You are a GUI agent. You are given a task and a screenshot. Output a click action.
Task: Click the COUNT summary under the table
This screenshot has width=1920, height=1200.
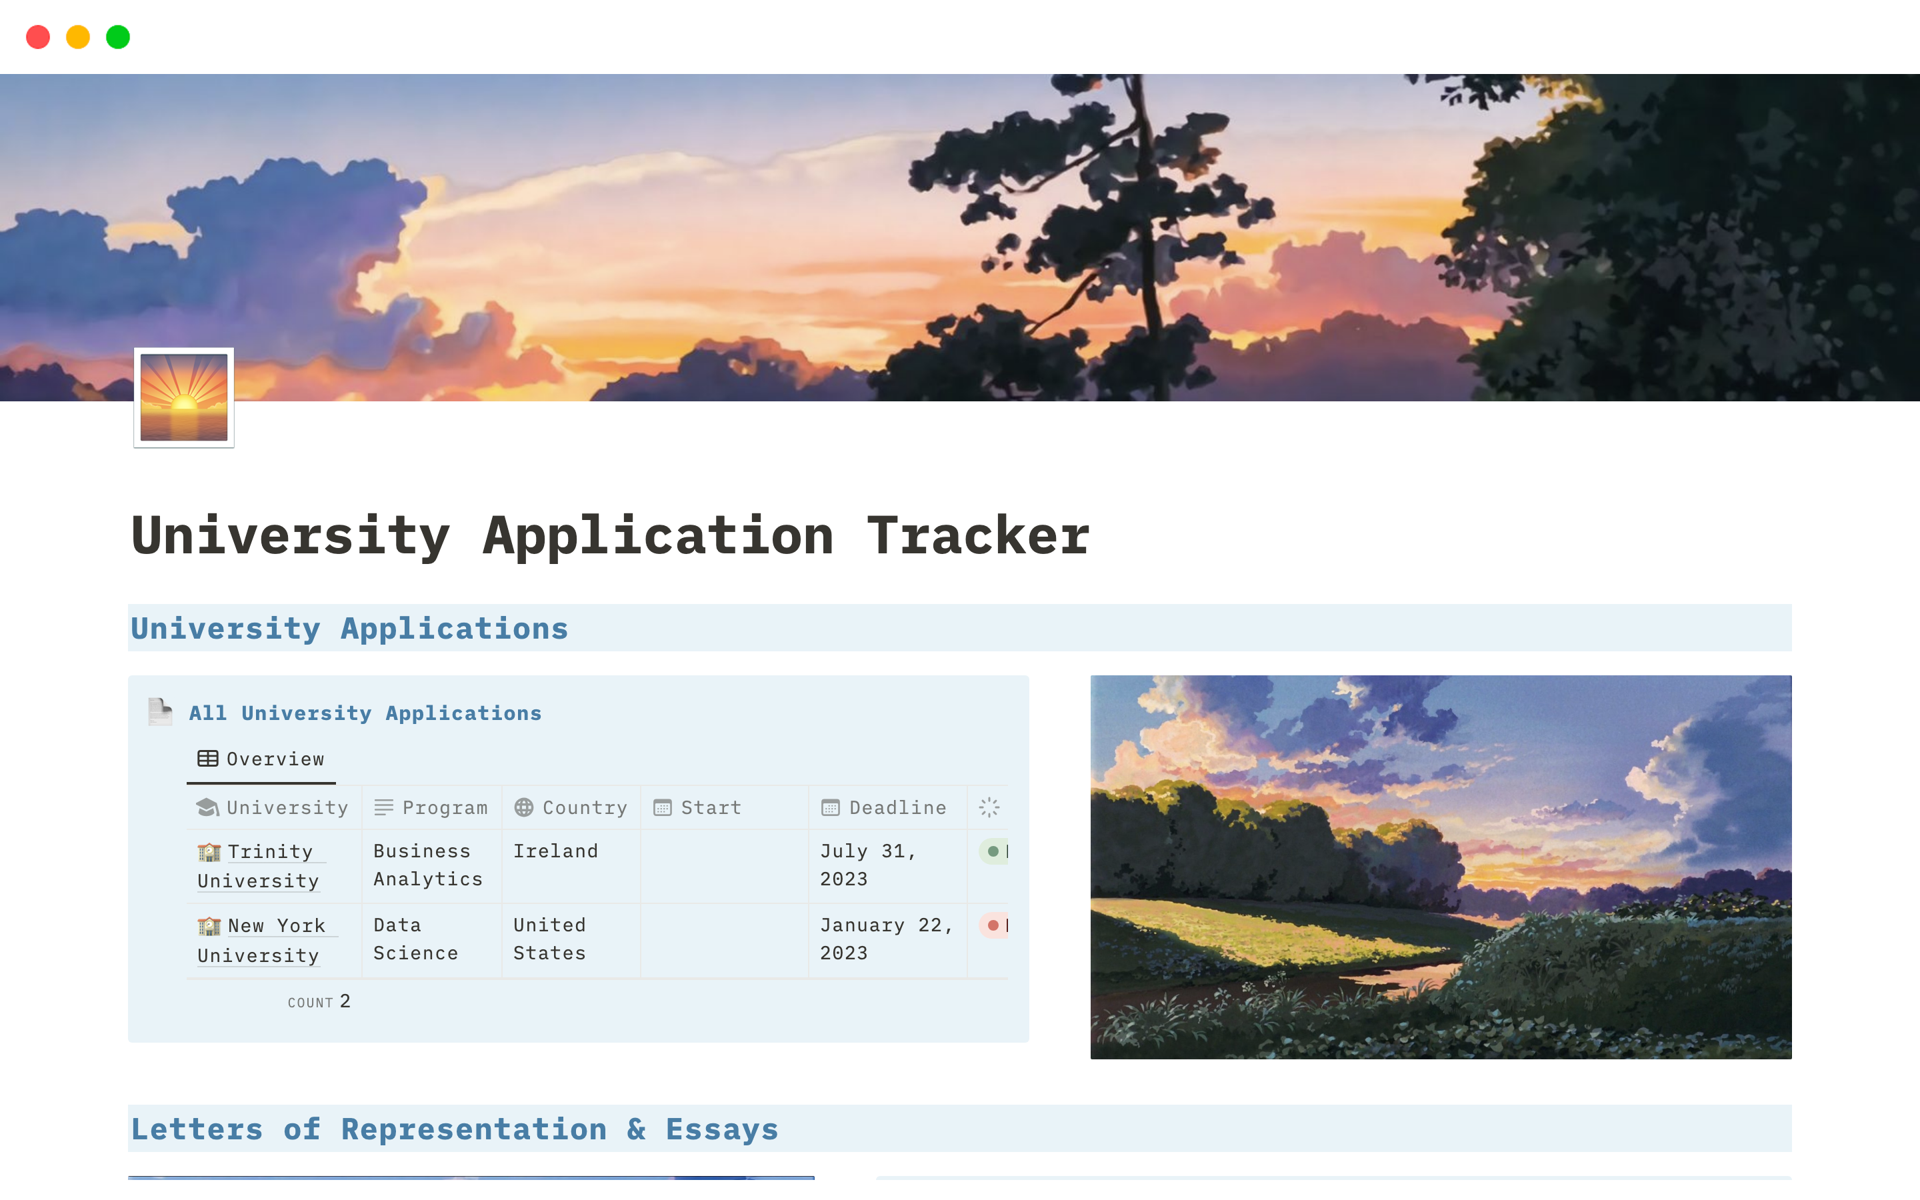pos(319,1001)
